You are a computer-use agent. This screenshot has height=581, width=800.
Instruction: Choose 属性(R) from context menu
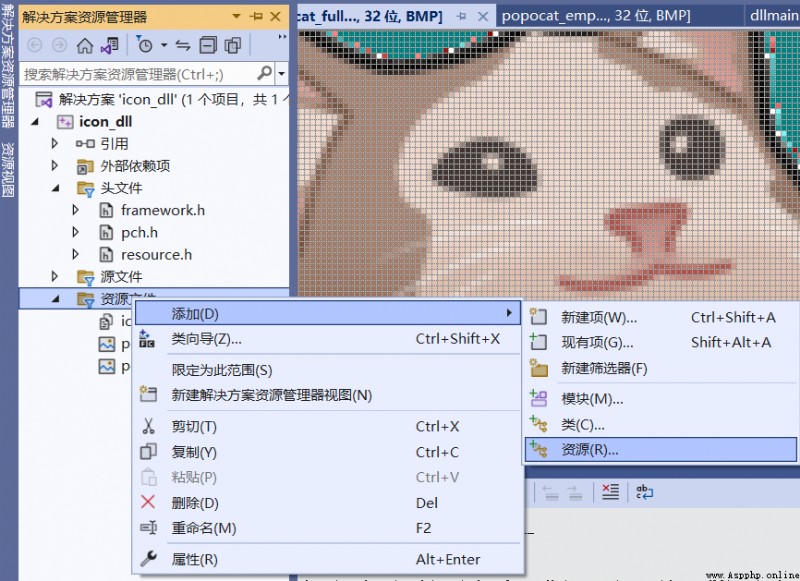tap(328, 560)
